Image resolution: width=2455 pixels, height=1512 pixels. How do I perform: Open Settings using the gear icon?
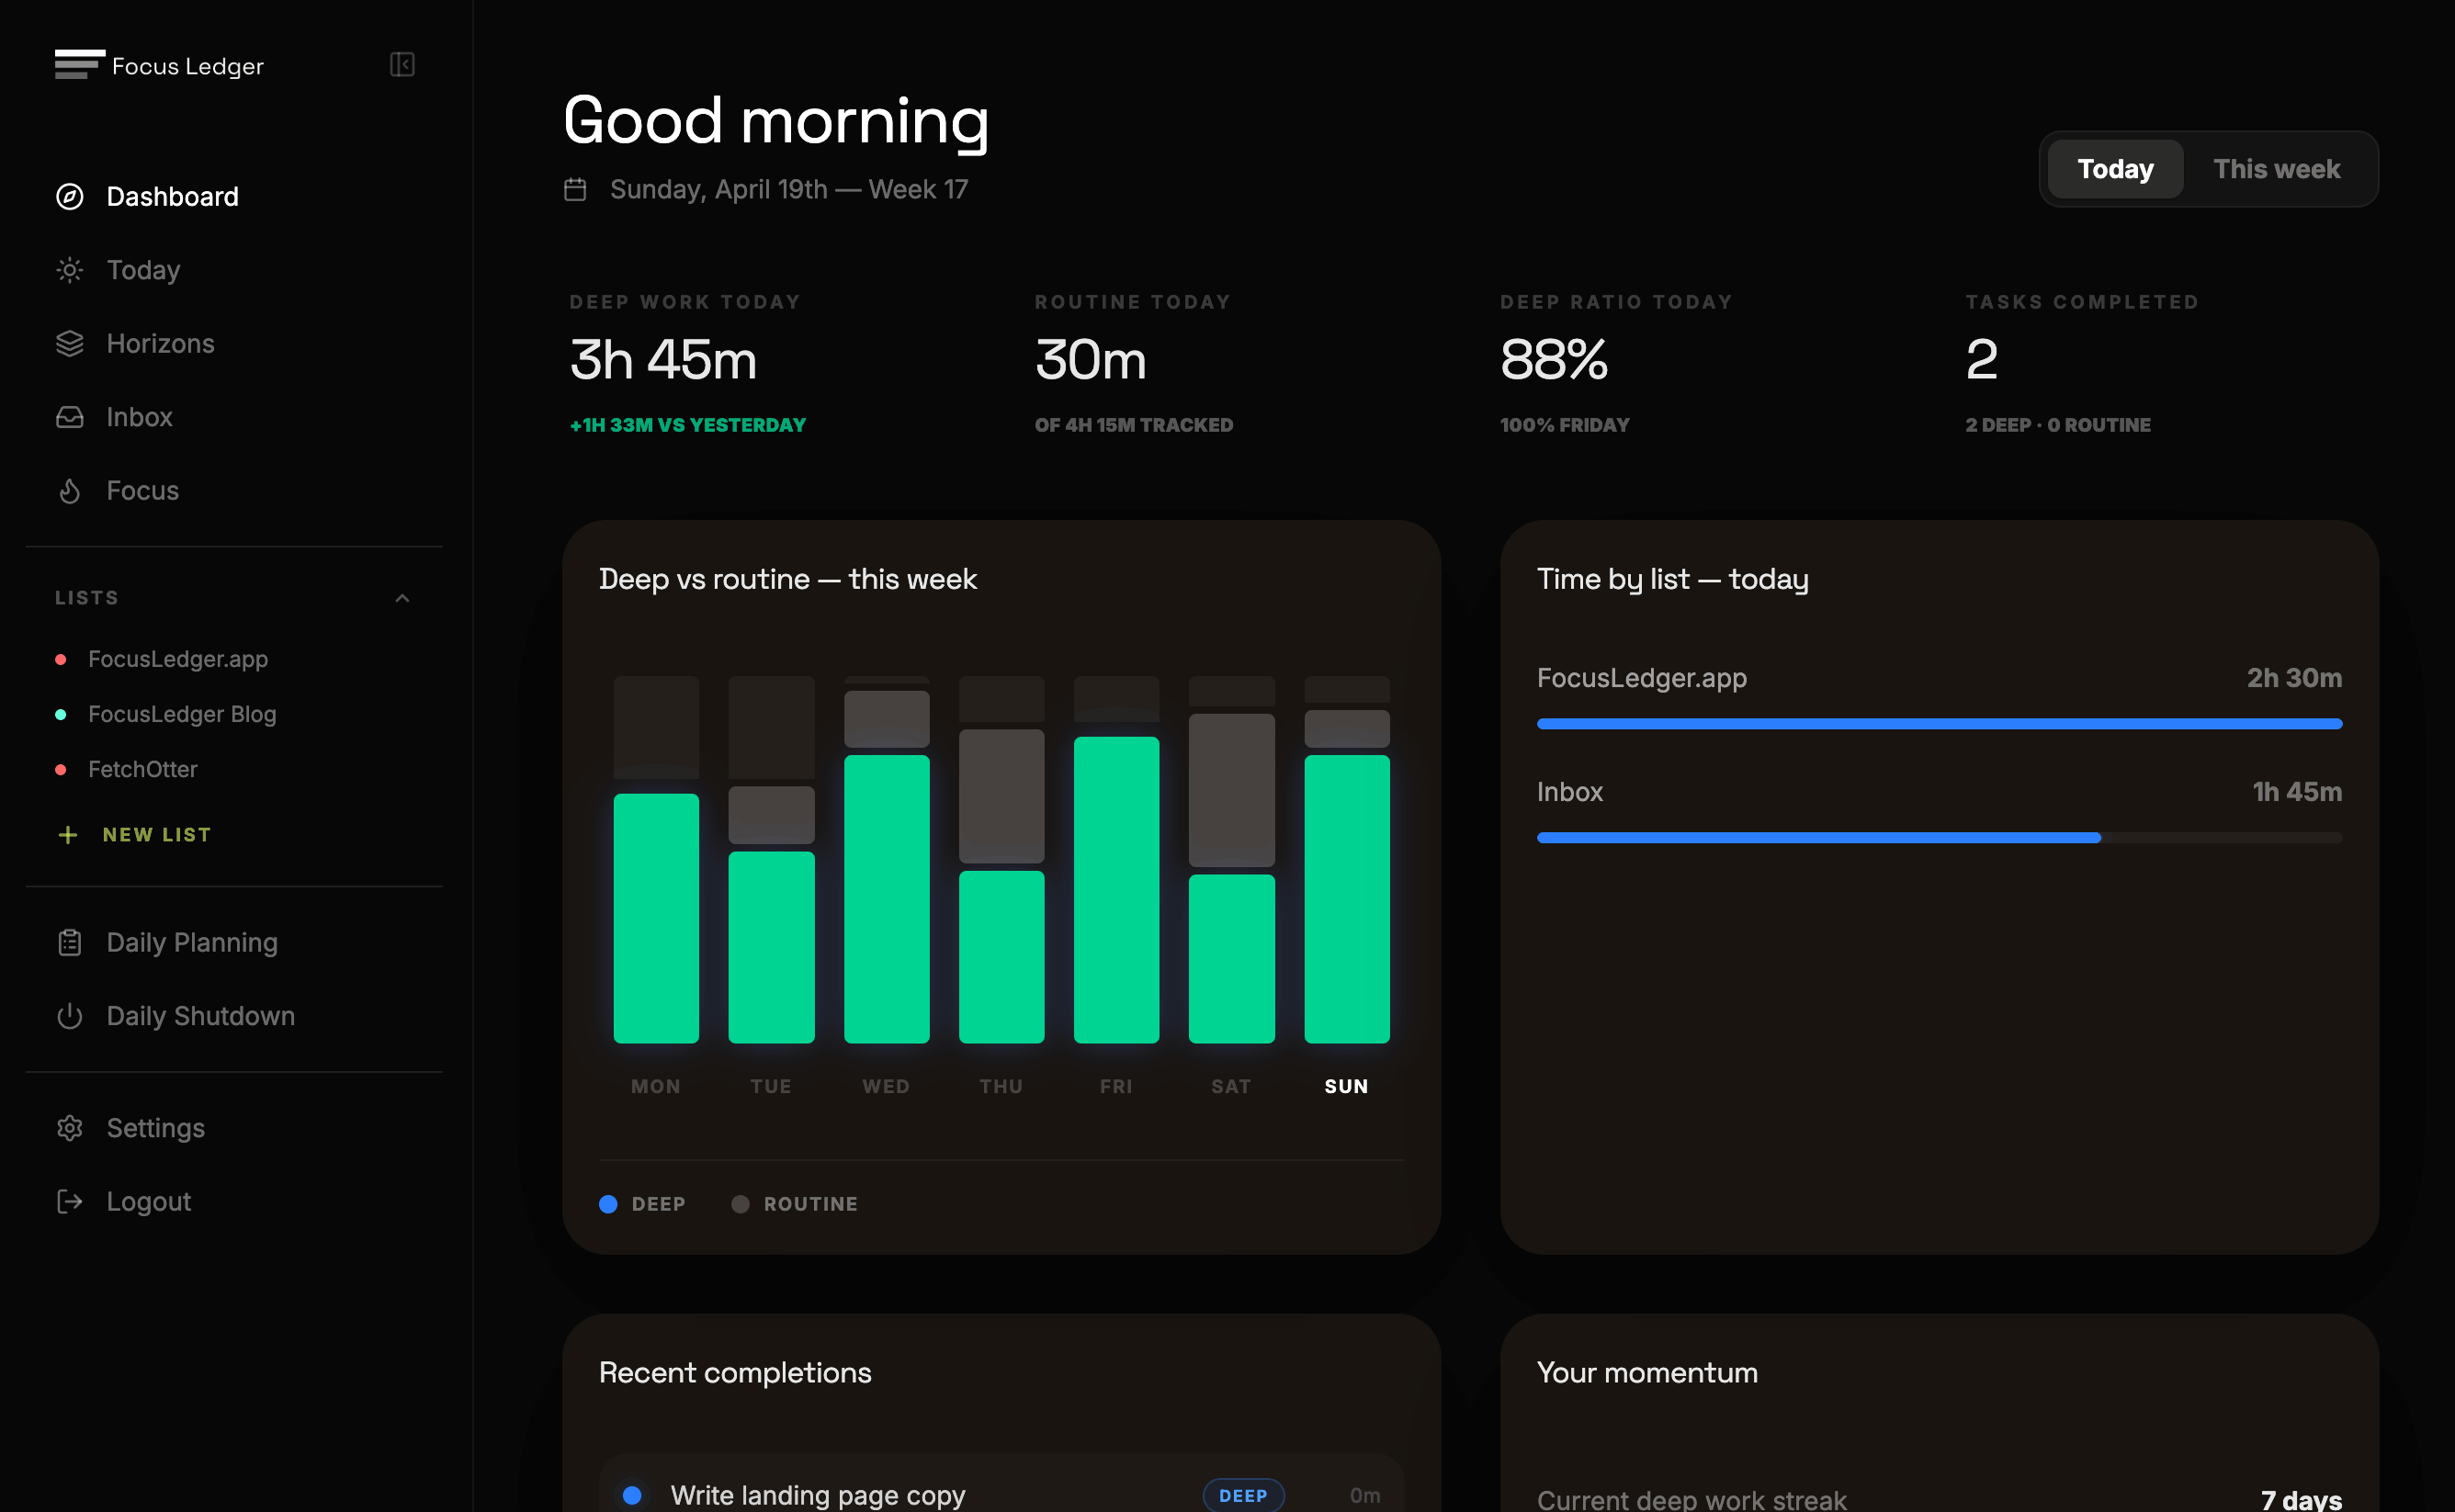[x=68, y=1128]
